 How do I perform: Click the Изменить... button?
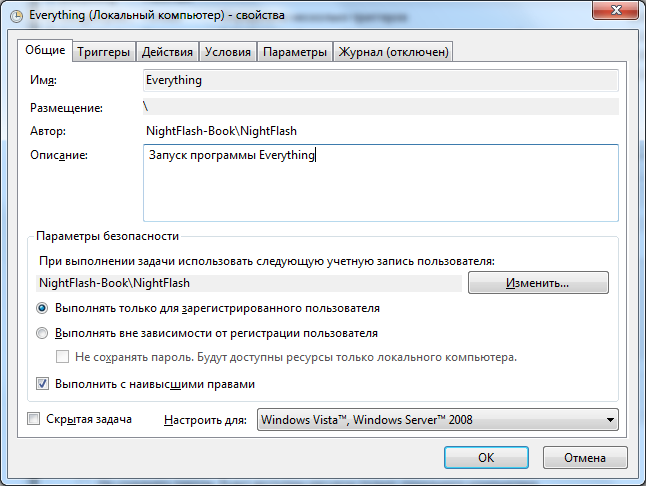point(538,283)
